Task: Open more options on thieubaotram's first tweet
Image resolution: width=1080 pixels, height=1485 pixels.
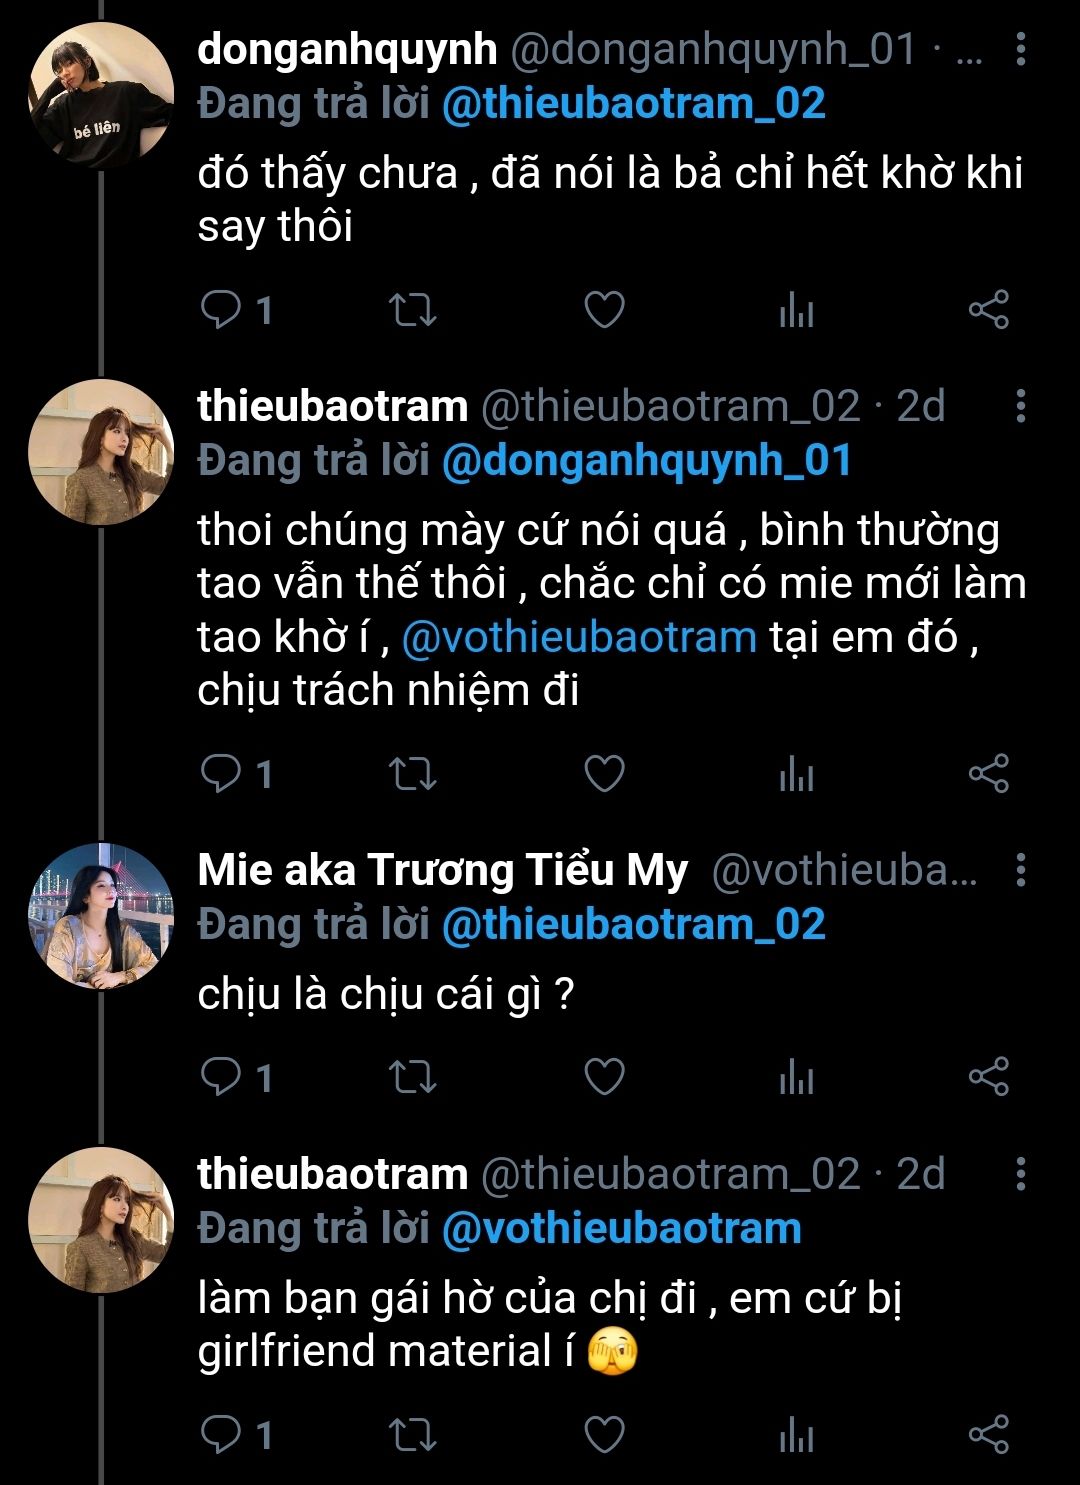Action: tap(1020, 406)
